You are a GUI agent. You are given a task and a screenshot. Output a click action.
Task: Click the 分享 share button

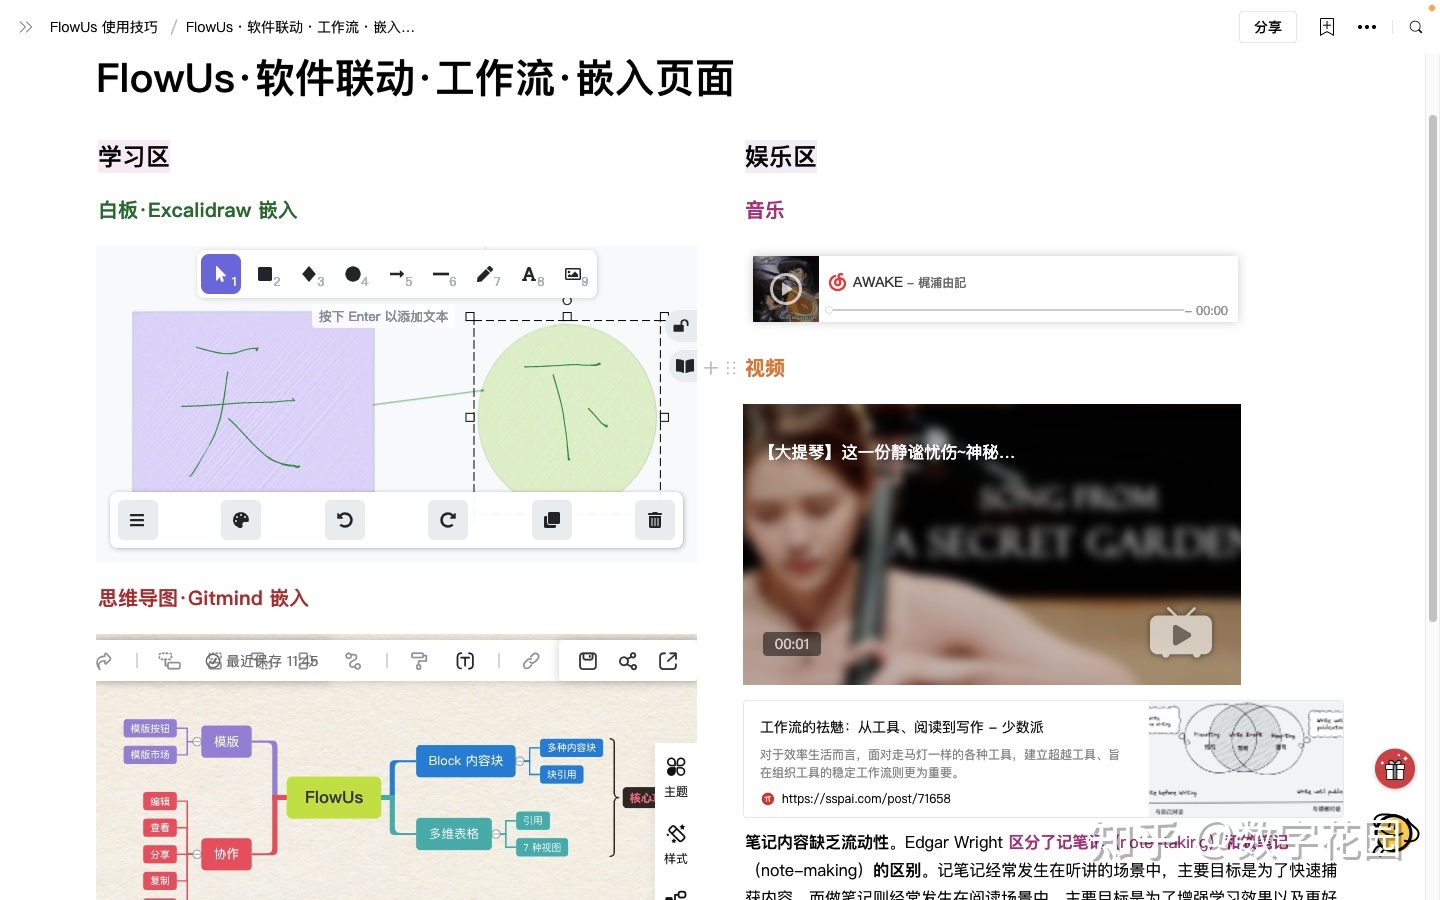[x=1268, y=27]
